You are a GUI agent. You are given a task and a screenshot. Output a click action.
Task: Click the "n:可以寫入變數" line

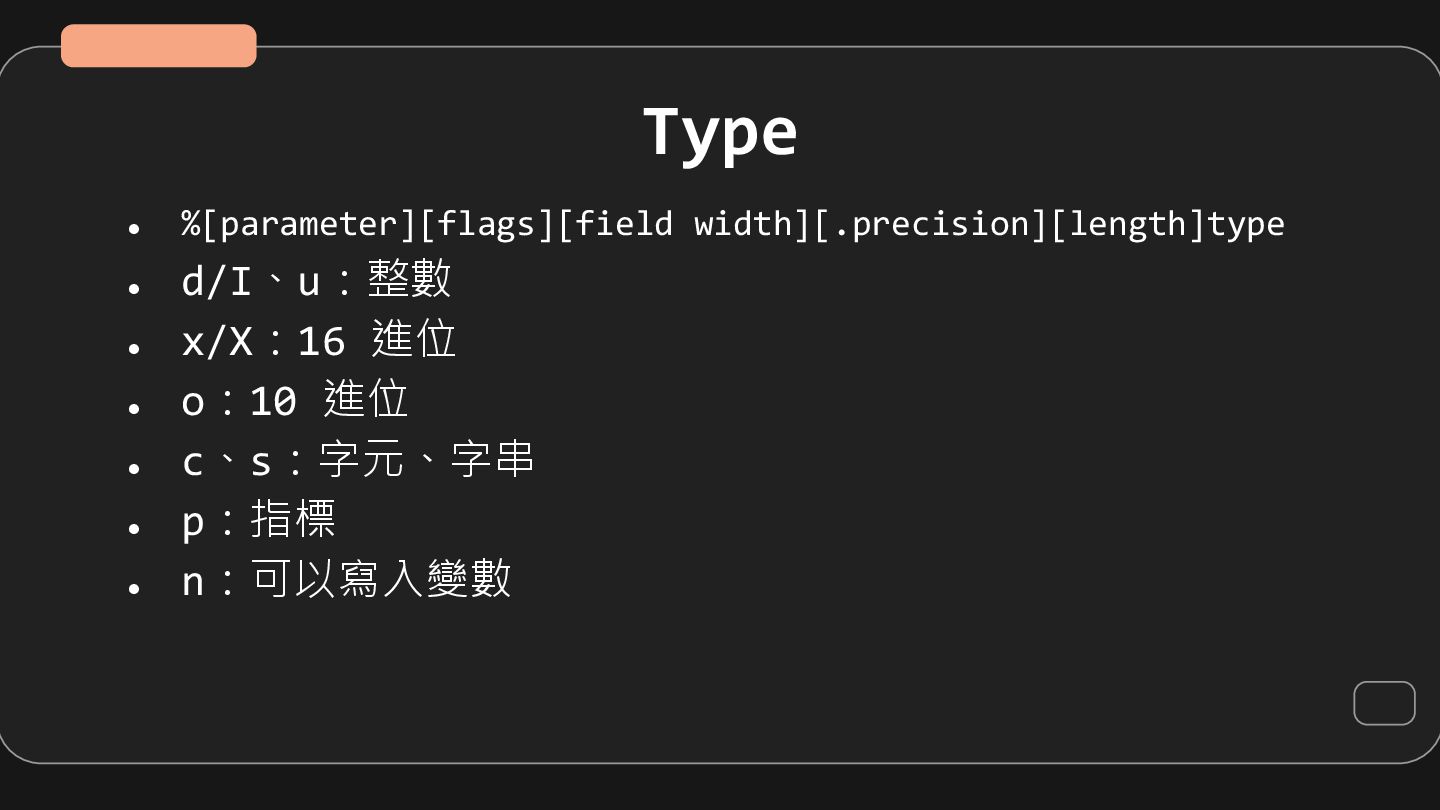pos(346,579)
